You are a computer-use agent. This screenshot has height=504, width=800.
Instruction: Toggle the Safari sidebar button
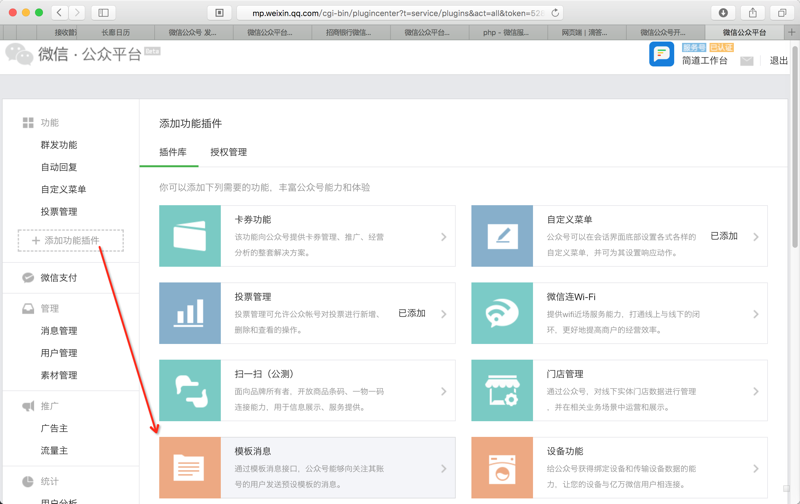[103, 12]
